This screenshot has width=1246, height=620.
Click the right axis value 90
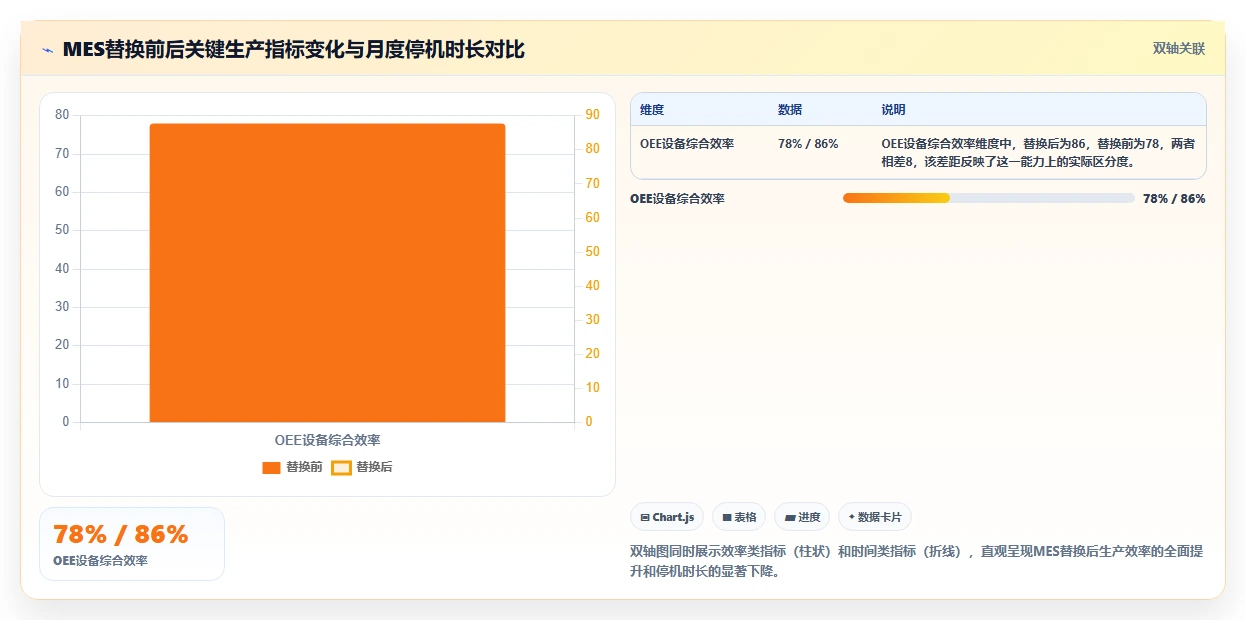(592, 115)
